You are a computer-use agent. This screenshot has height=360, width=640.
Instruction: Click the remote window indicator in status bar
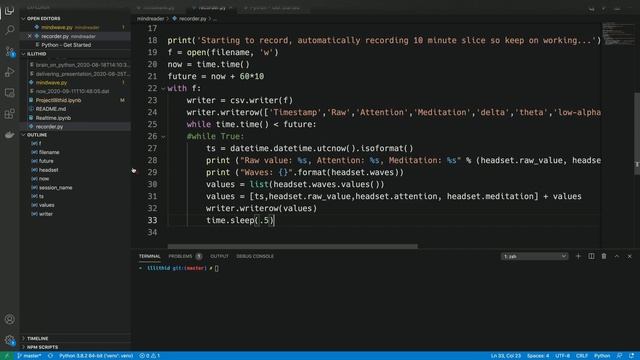click(7, 356)
